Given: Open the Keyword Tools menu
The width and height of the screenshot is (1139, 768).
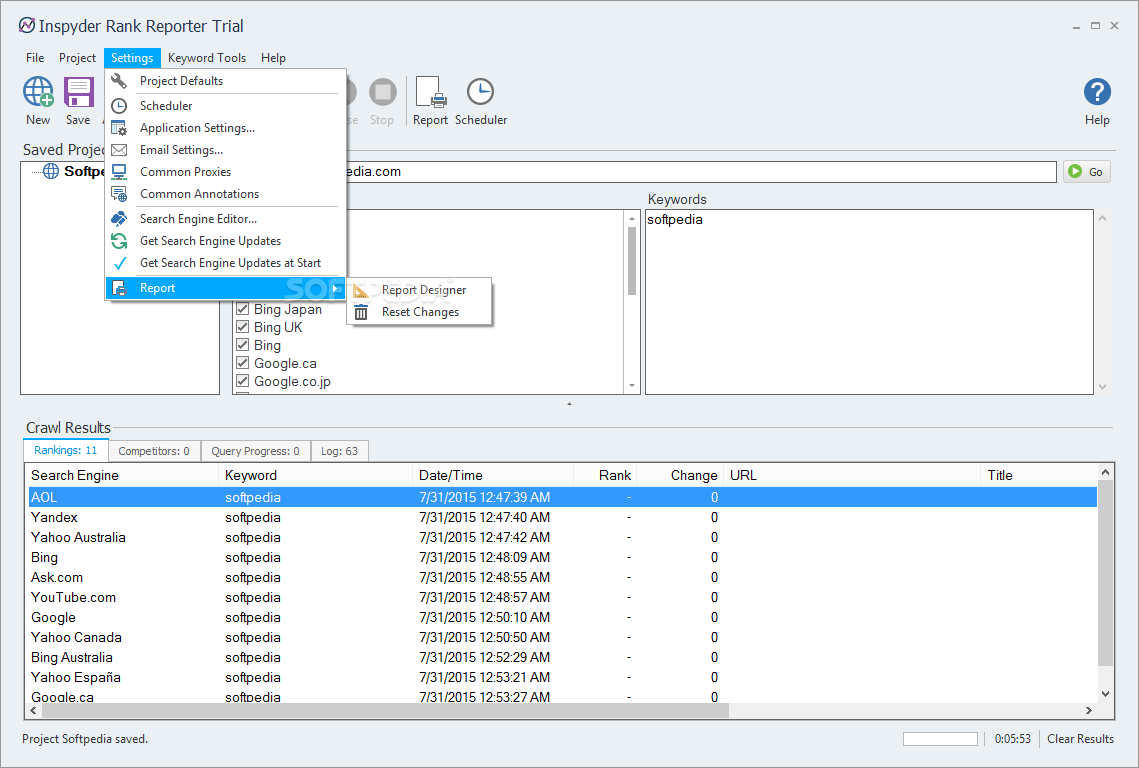Looking at the screenshot, I should (x=207, y=57).
